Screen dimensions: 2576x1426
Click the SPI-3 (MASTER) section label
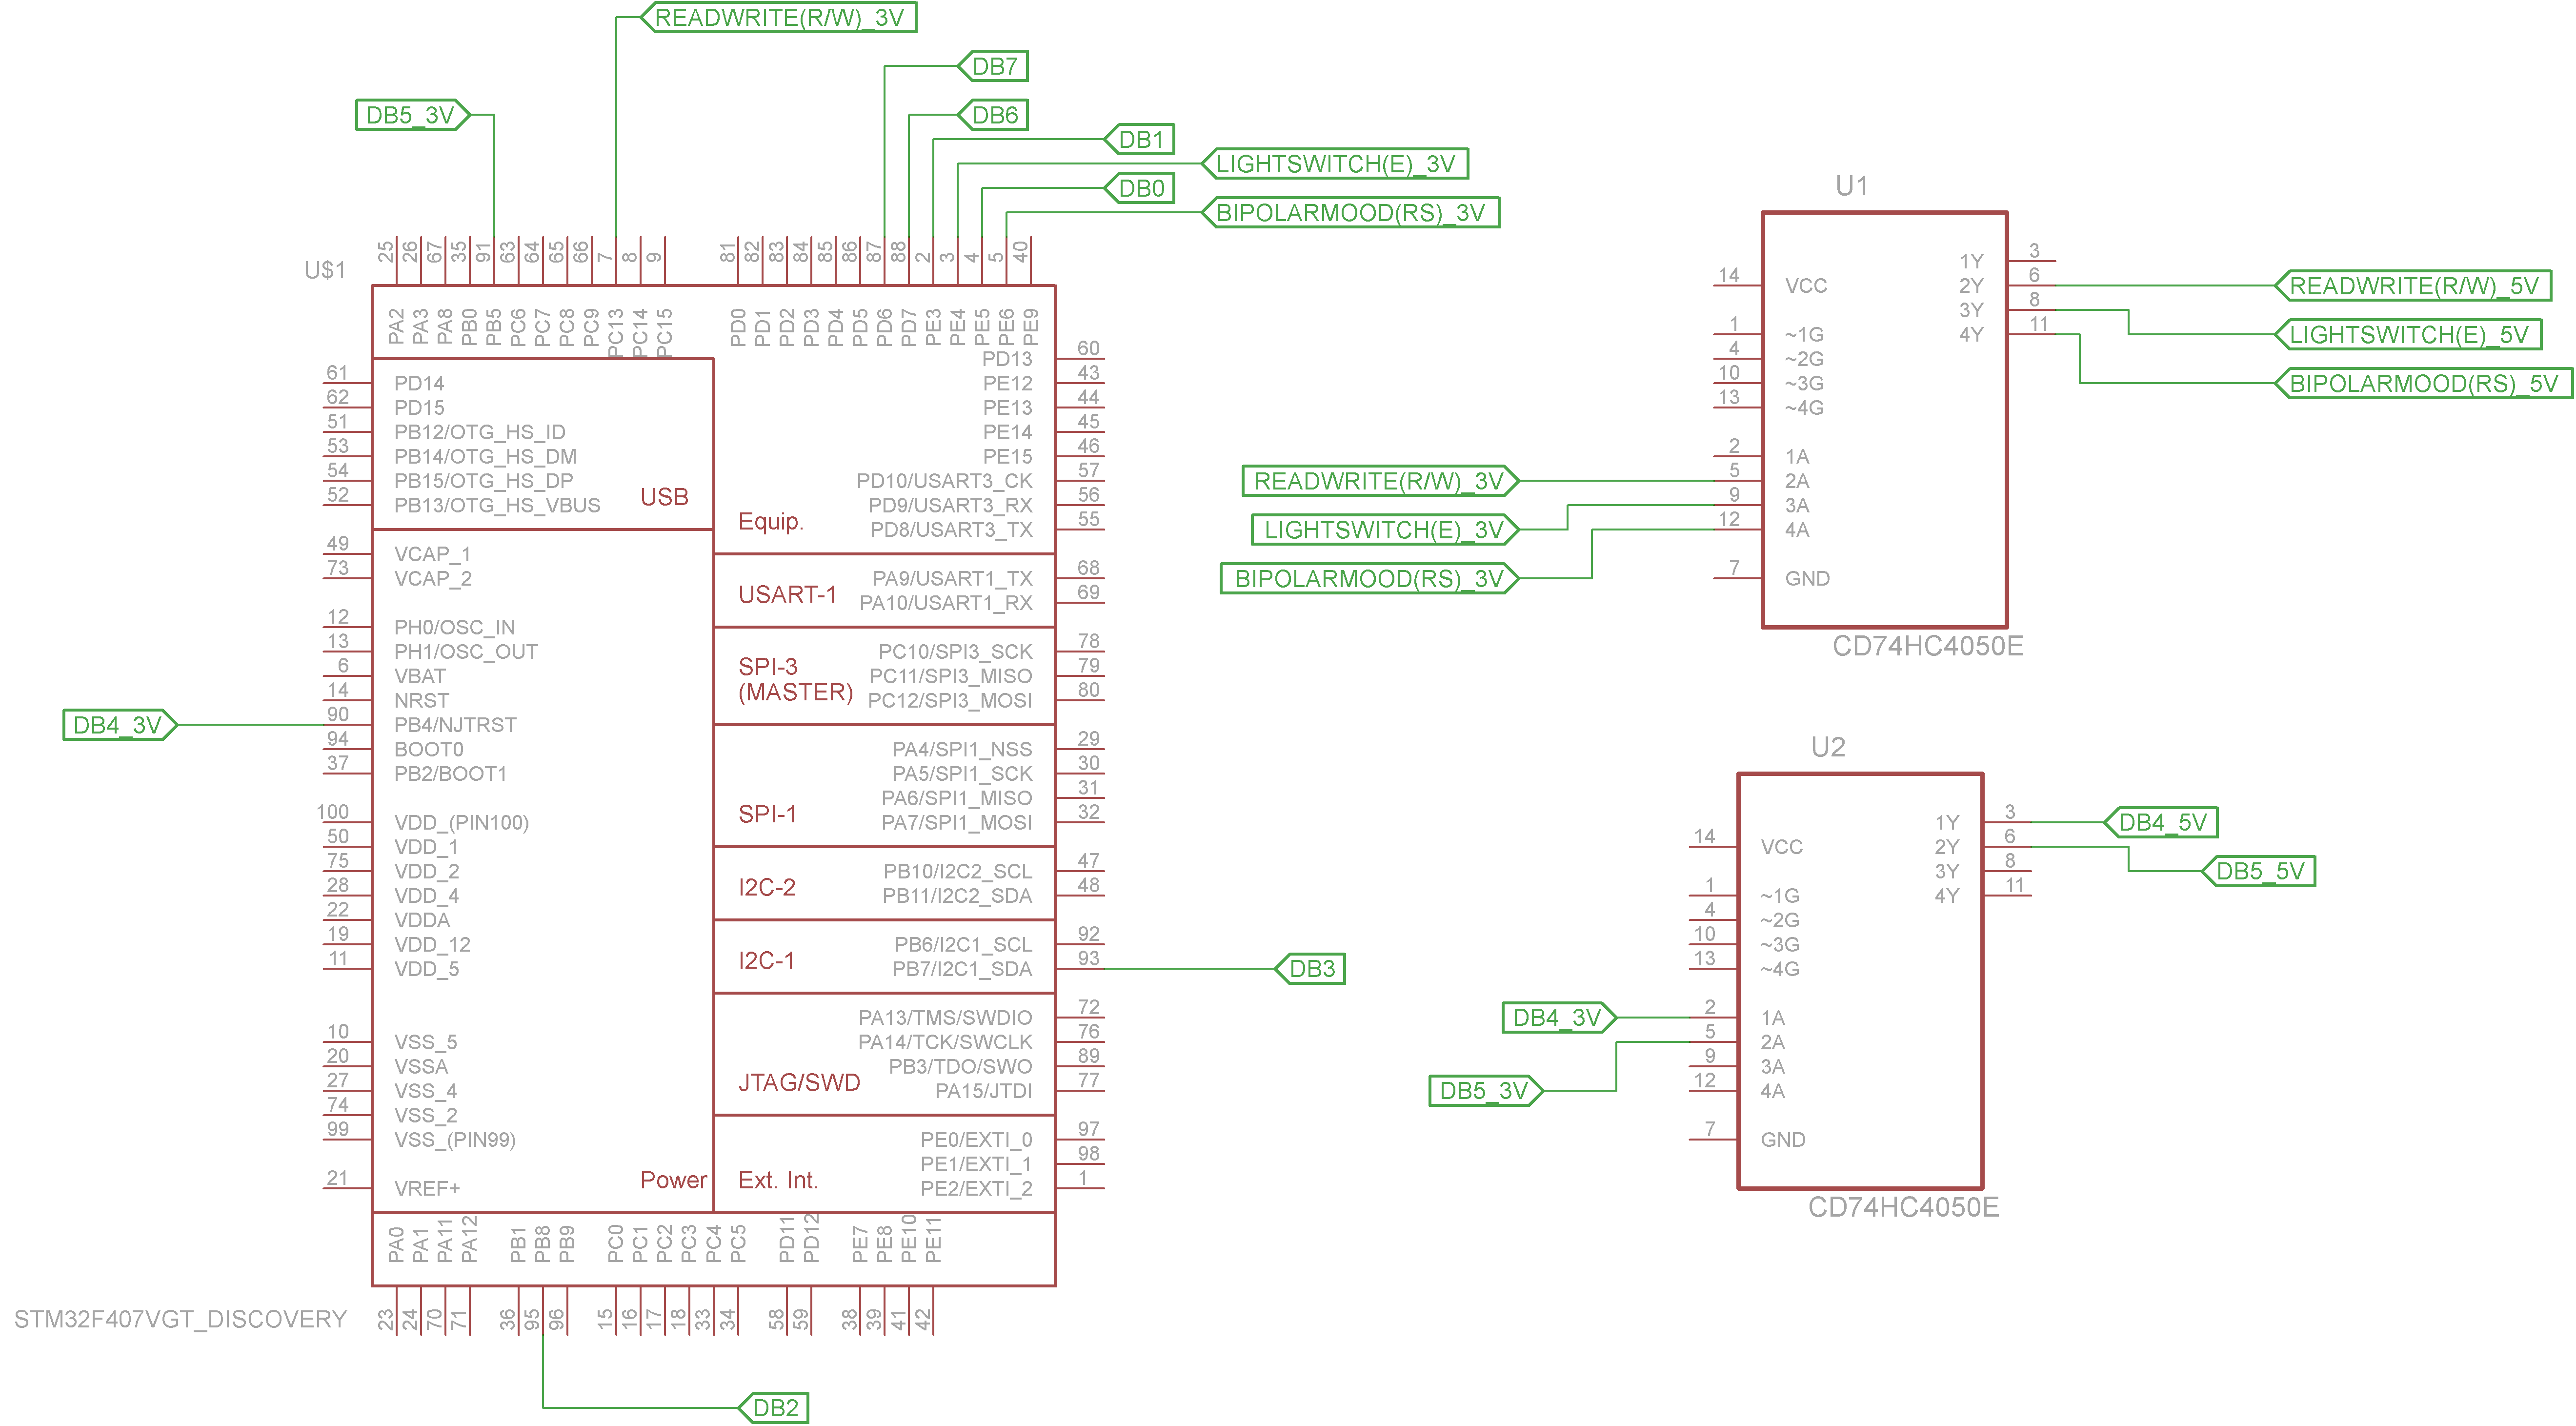pyautogui.click(x=795, y=680)
